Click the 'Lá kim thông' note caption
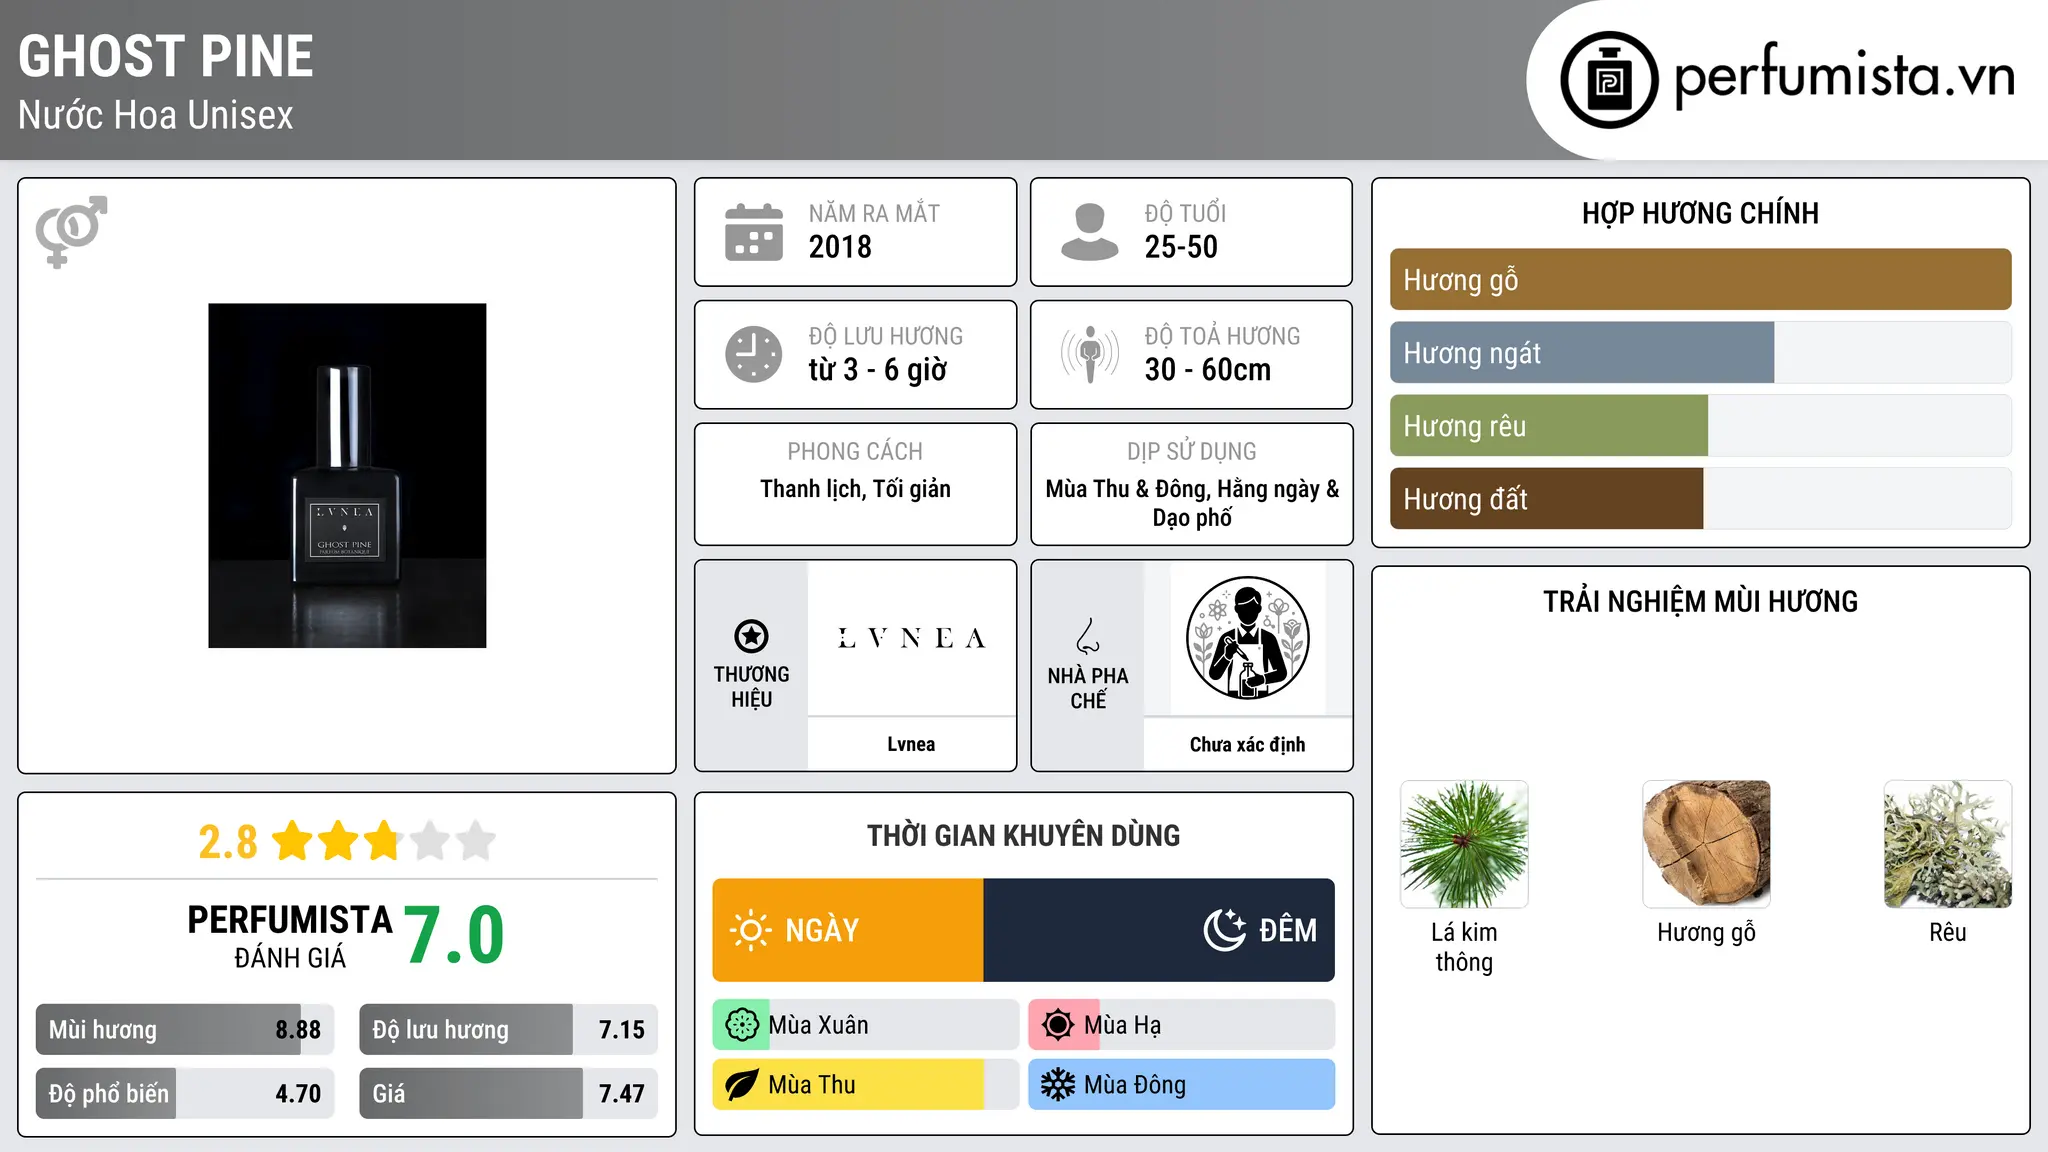Image resolution: width=2048 pixels, height=1152 pixels. coord(1464,947)
